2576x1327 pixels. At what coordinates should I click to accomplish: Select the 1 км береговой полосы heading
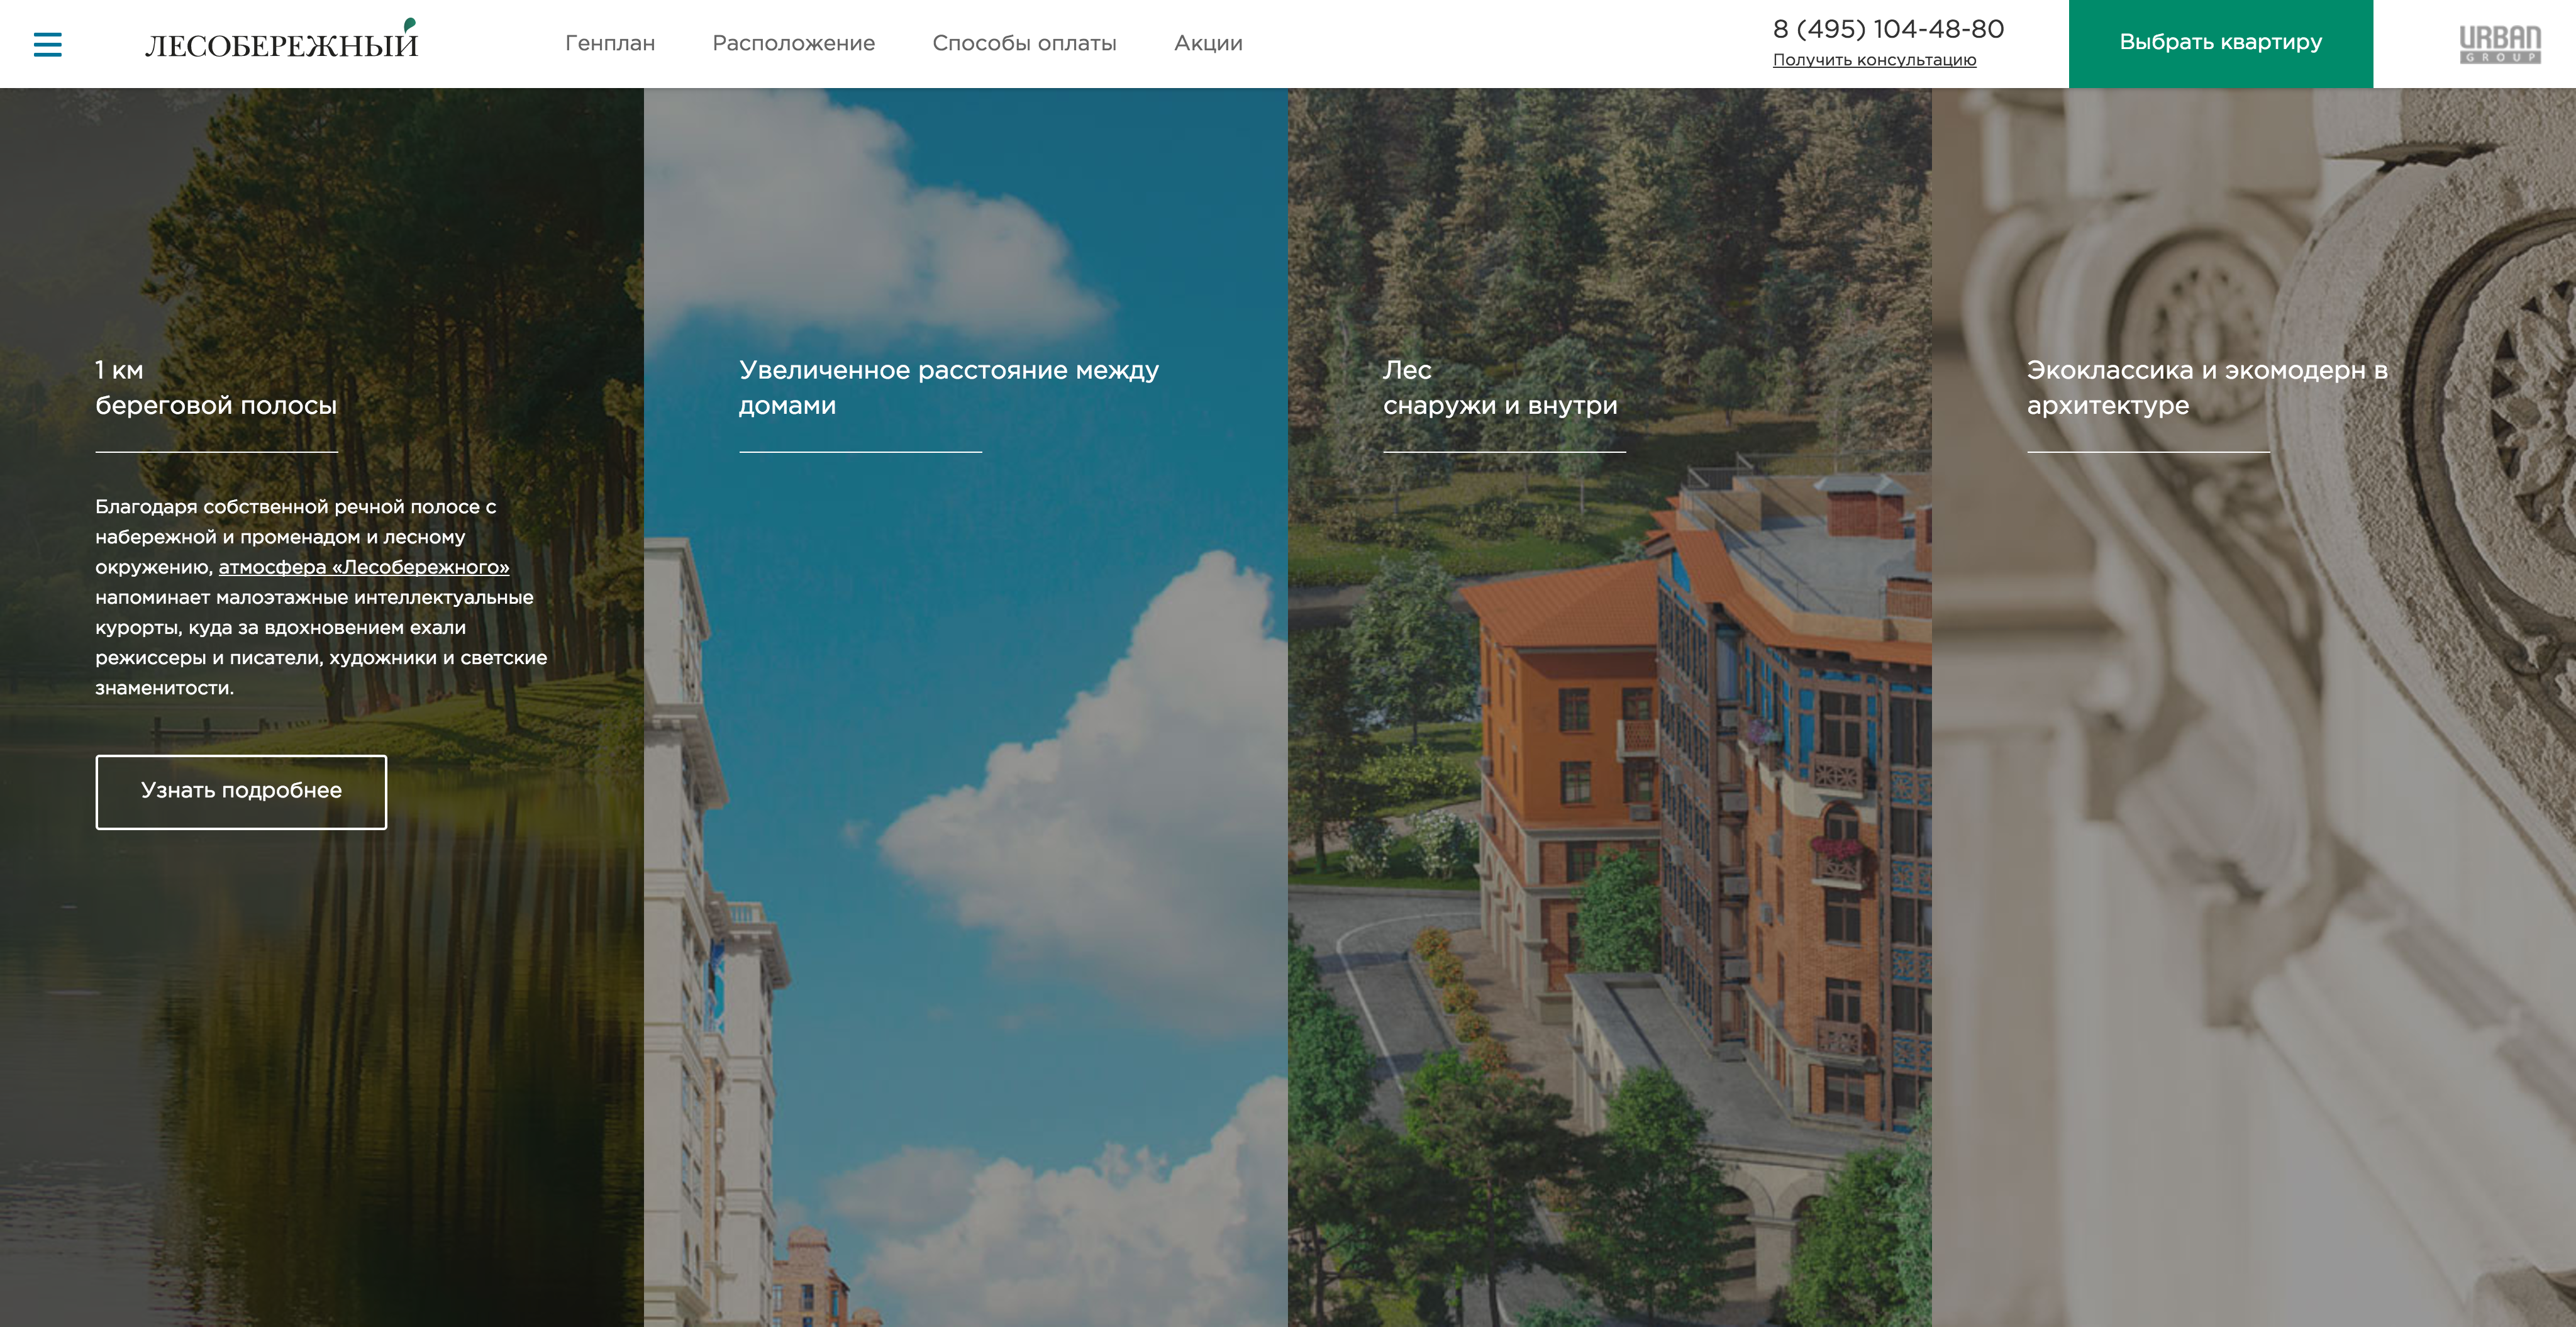click(216, 387)
